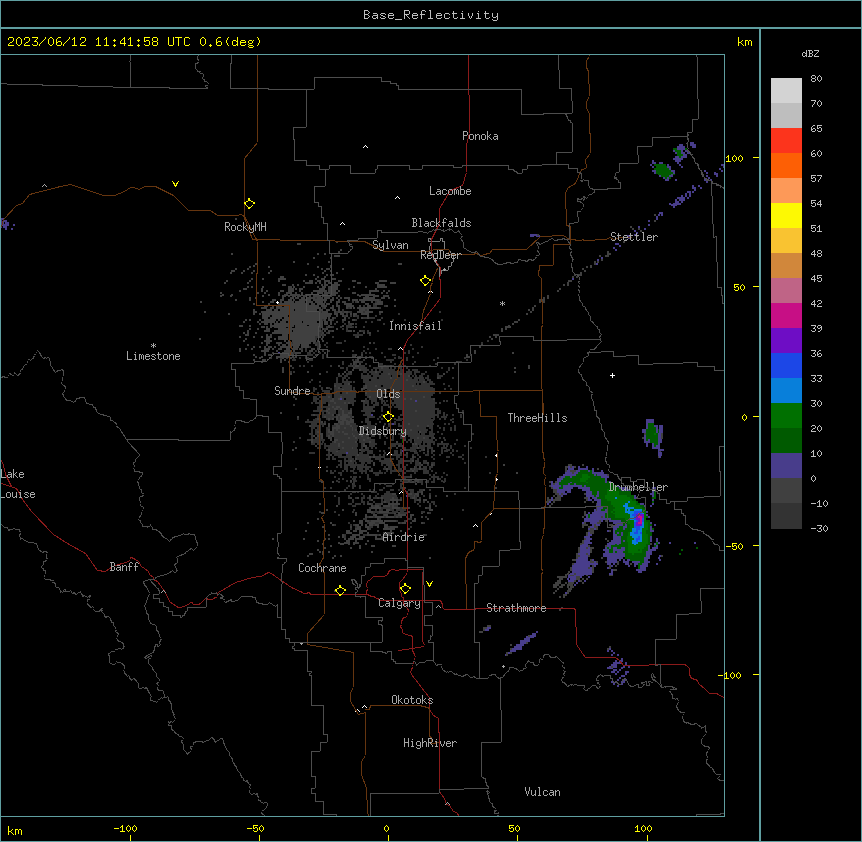Click the Blackfalds label
This screenshot has width=862, height=842.
pyautogui.click(x=441, y=223)
